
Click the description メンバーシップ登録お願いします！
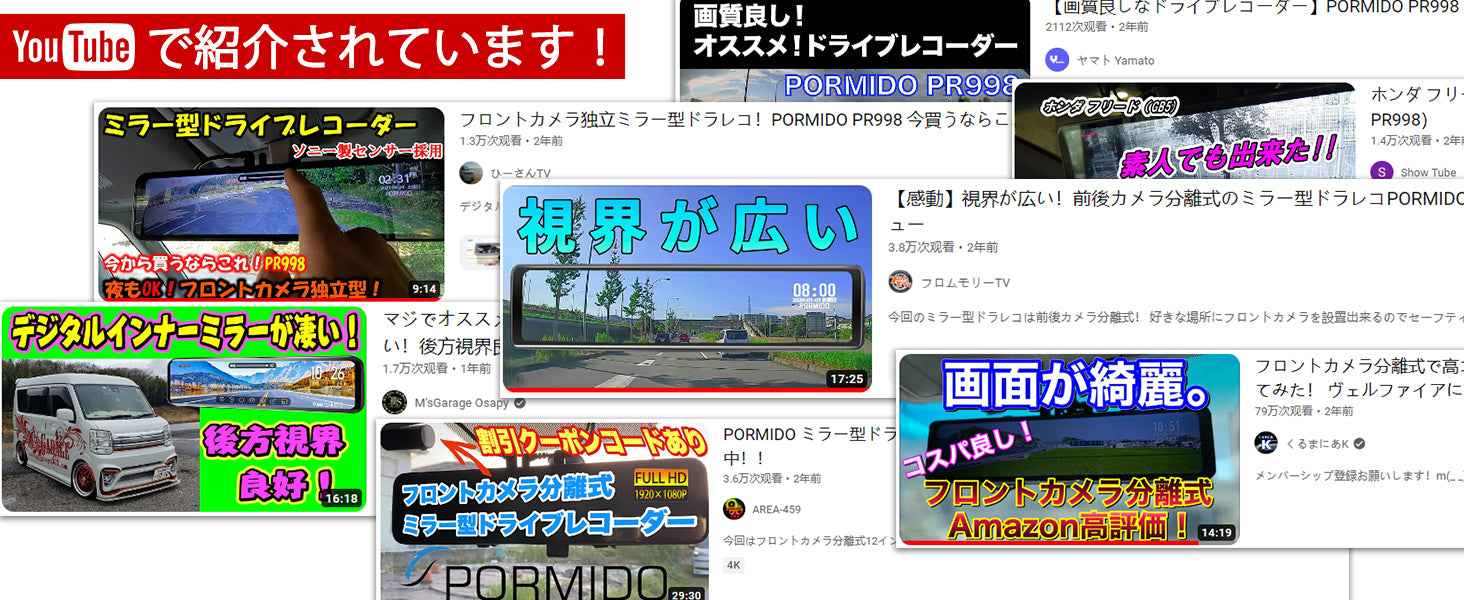coord(1359,475)
